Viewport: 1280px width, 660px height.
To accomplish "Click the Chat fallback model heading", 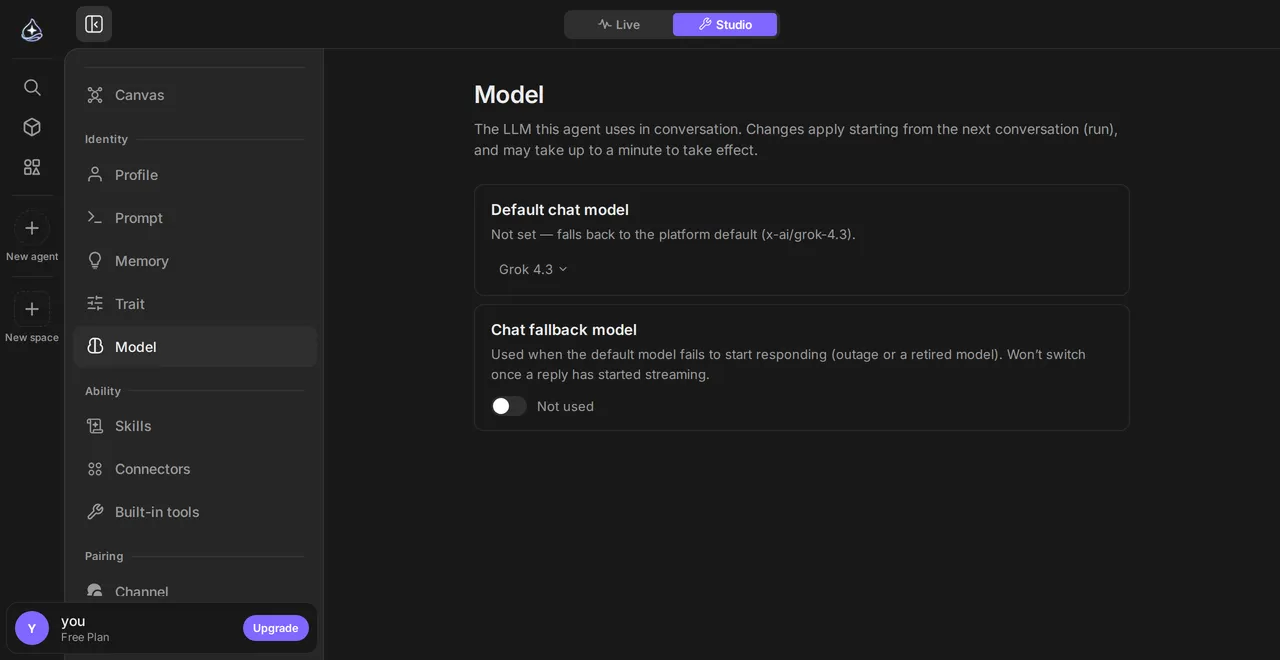I will pos(564,330).
